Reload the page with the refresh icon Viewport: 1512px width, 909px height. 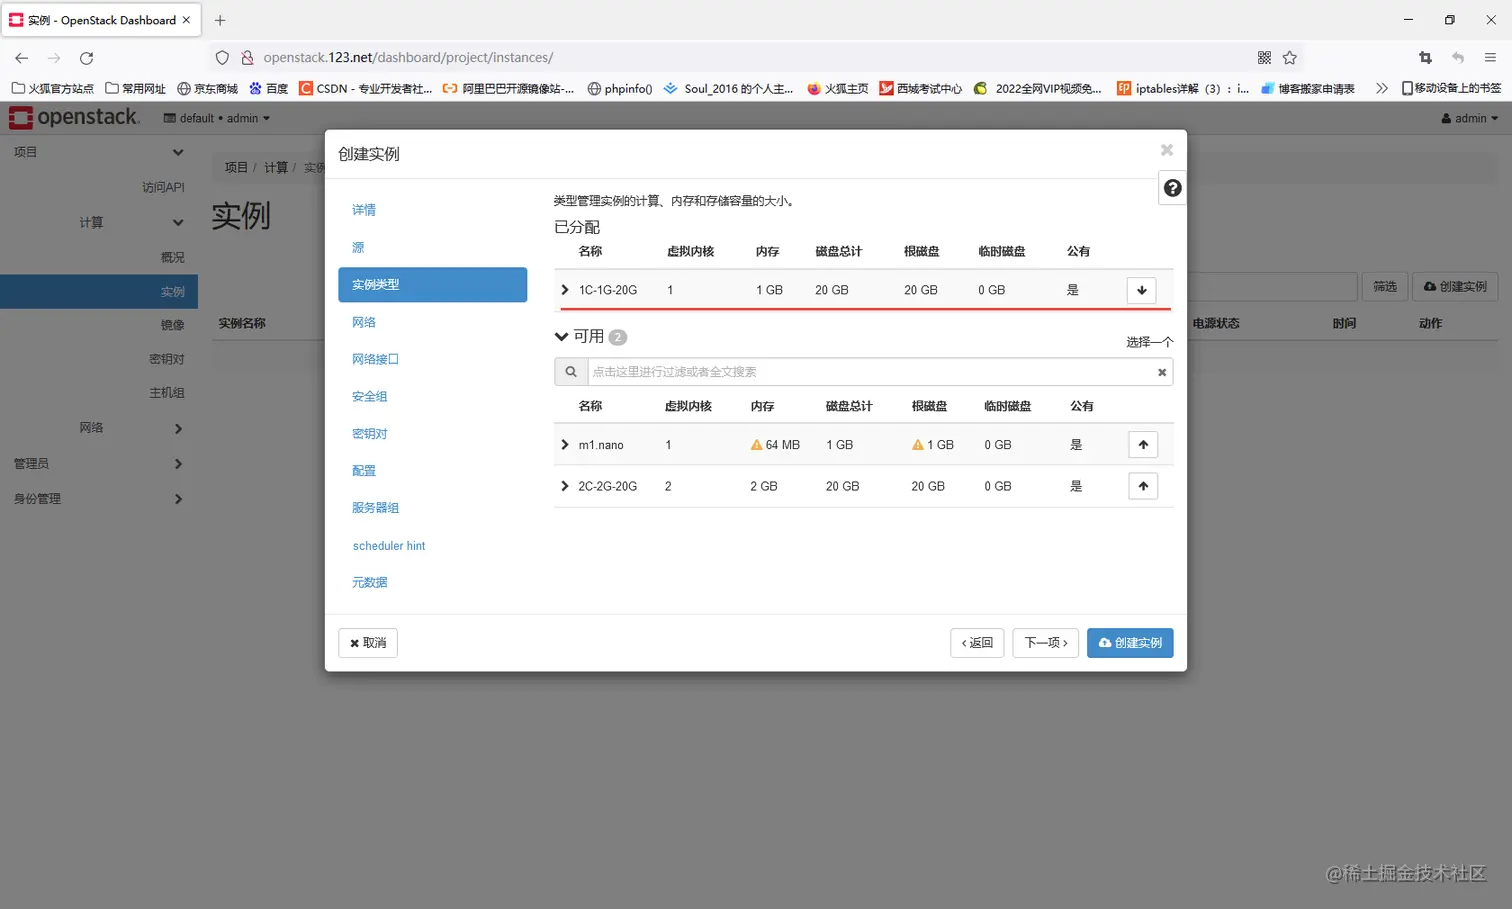(x=86, y=57)
